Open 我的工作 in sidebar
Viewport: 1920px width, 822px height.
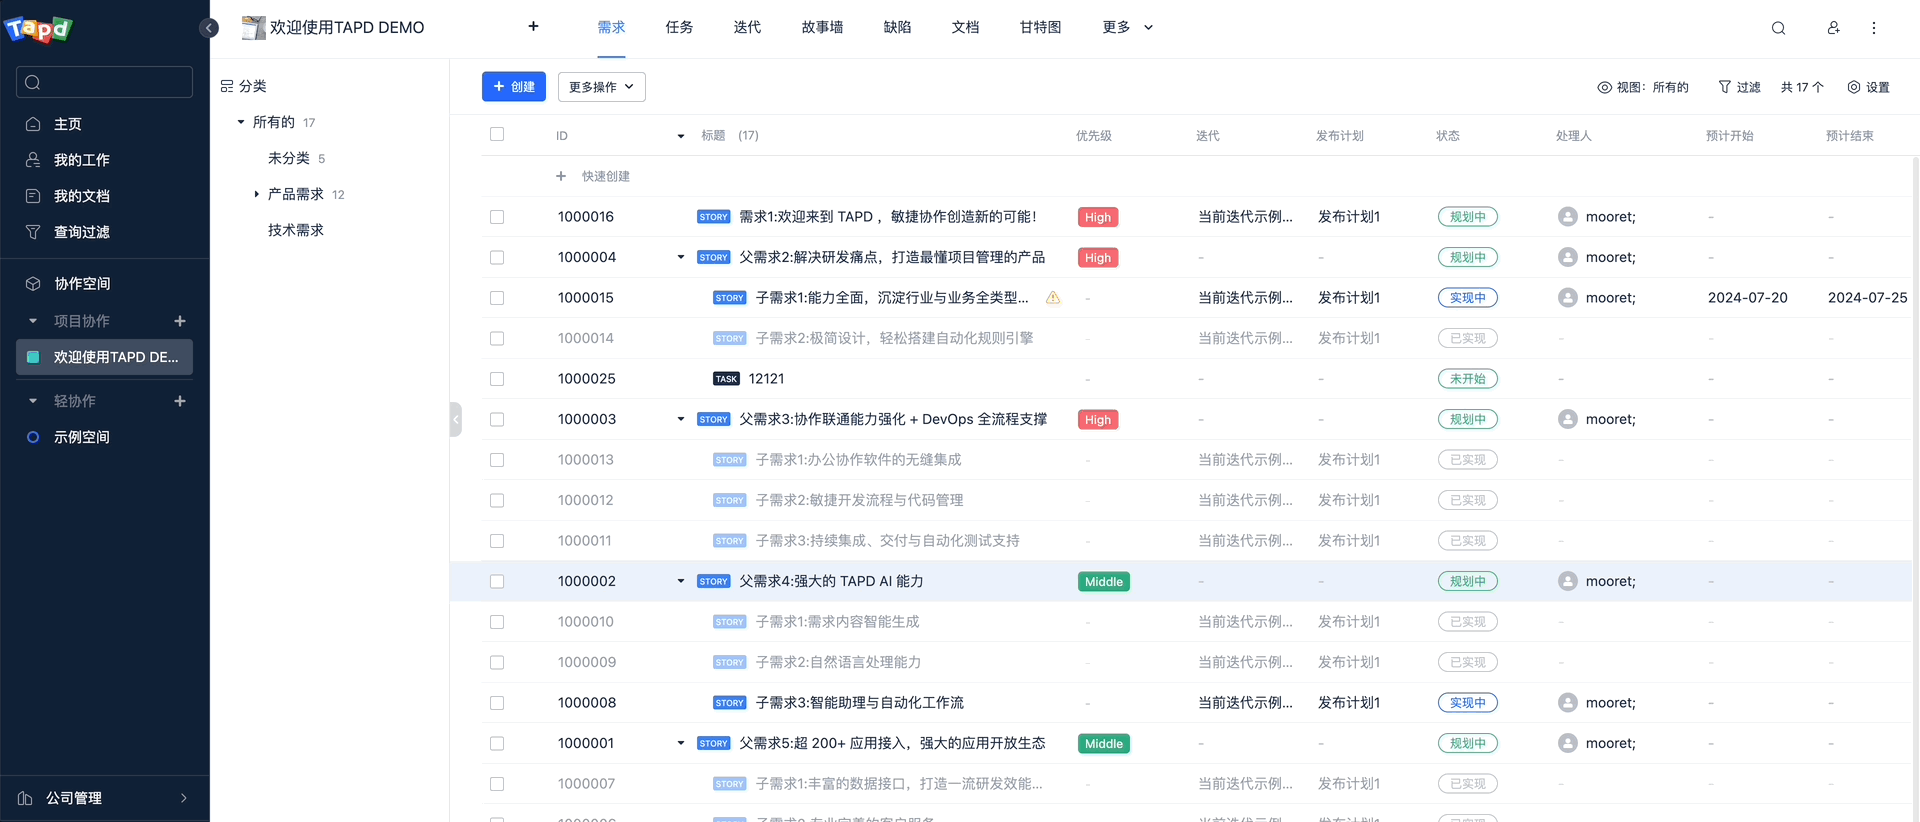tap(82, 160)
